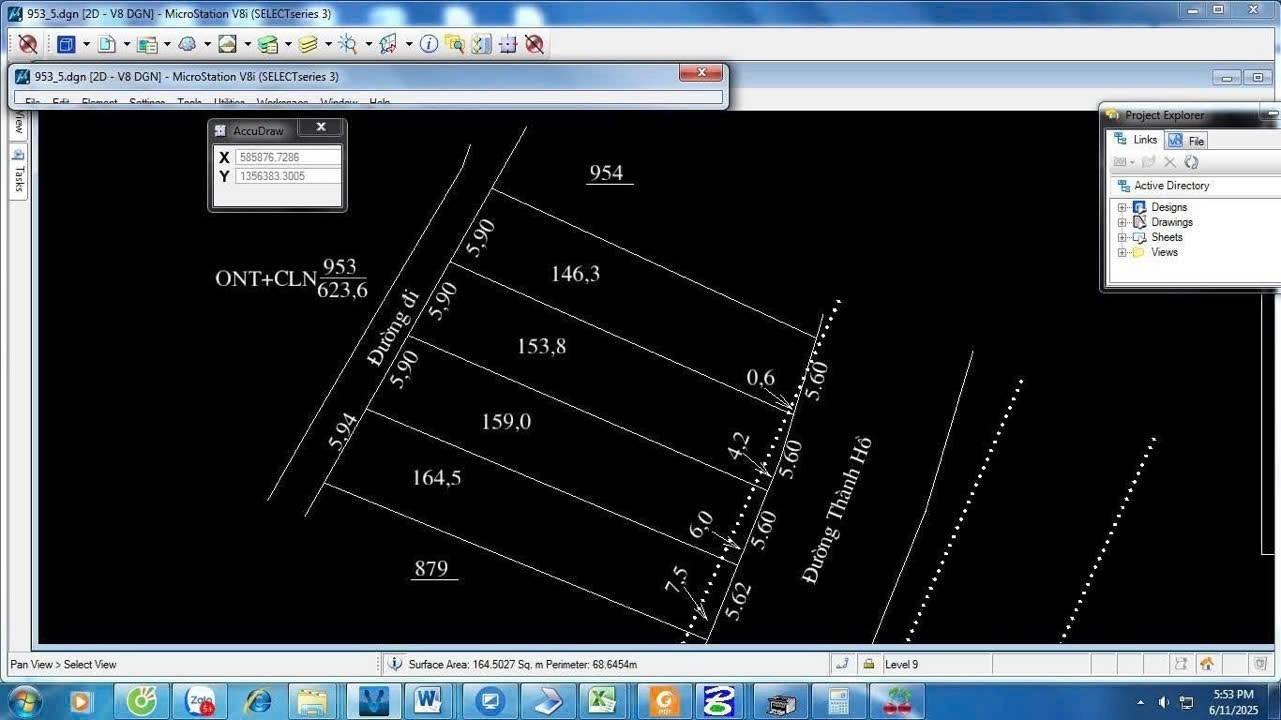Expand the Views tree node

click(1122, 253)
